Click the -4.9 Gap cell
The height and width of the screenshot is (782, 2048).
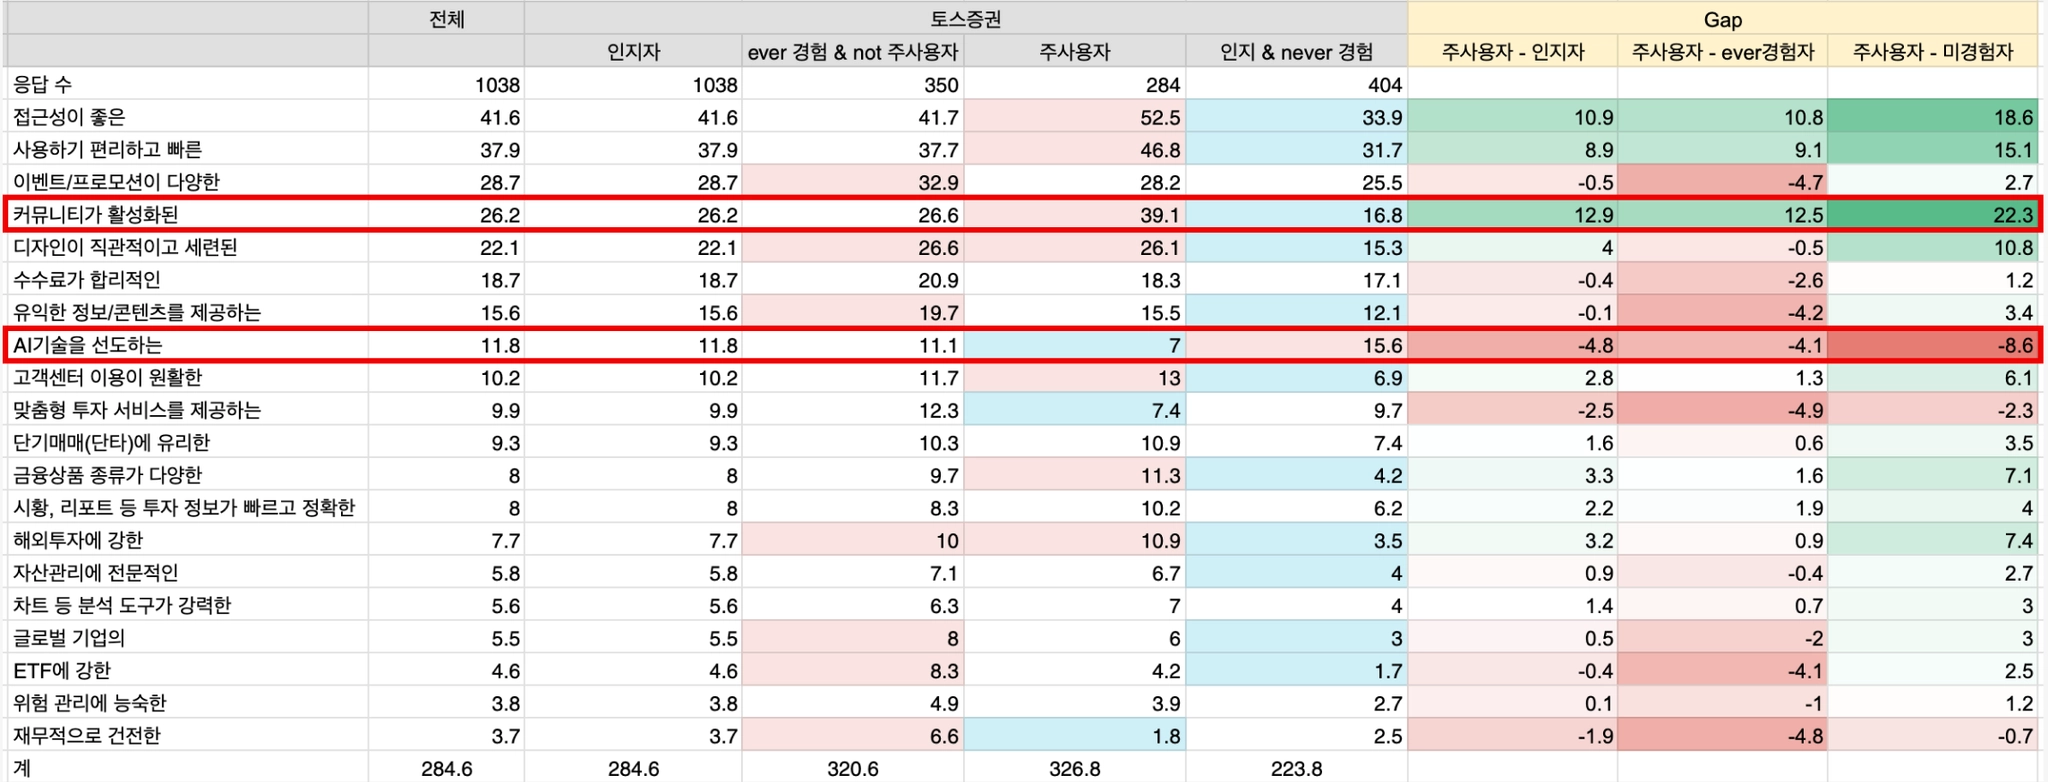coord(1723,410)
